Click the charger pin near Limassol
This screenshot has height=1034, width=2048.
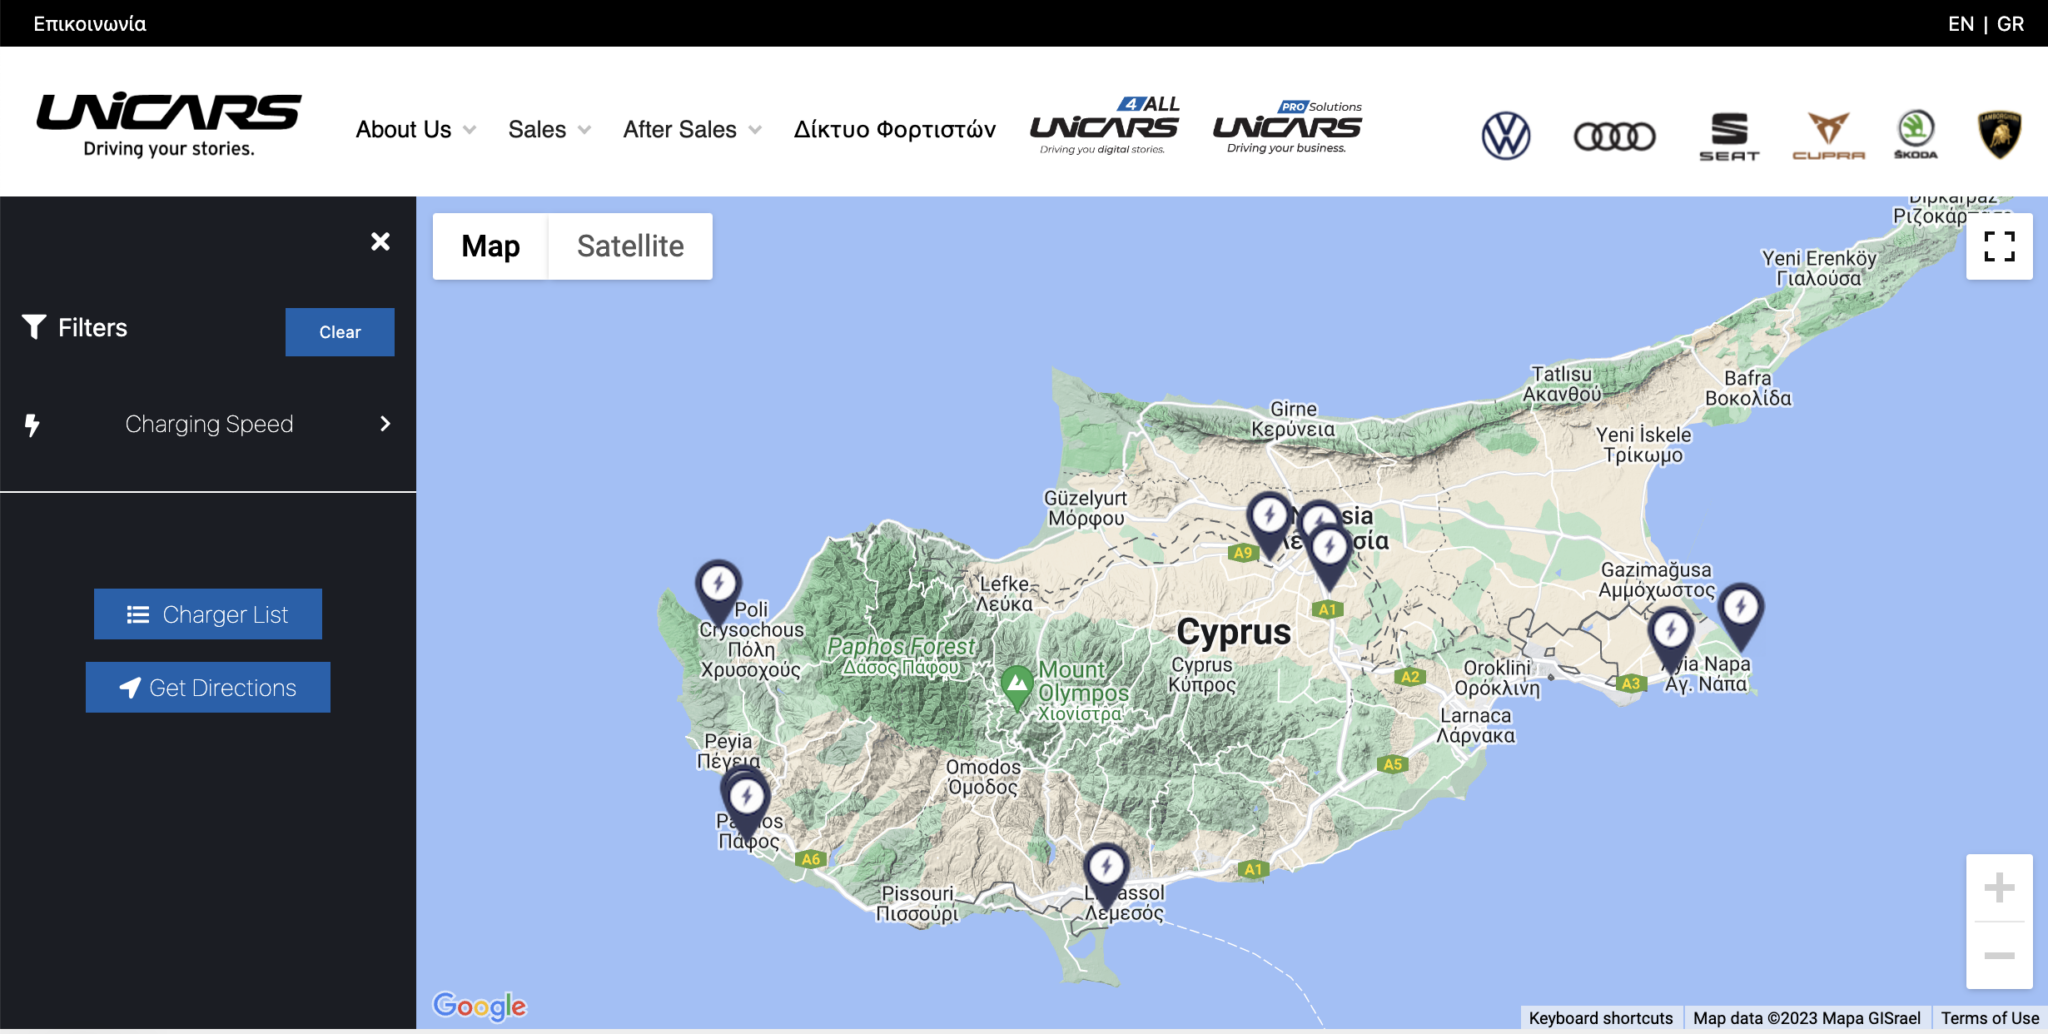[x=1106, y=868]
